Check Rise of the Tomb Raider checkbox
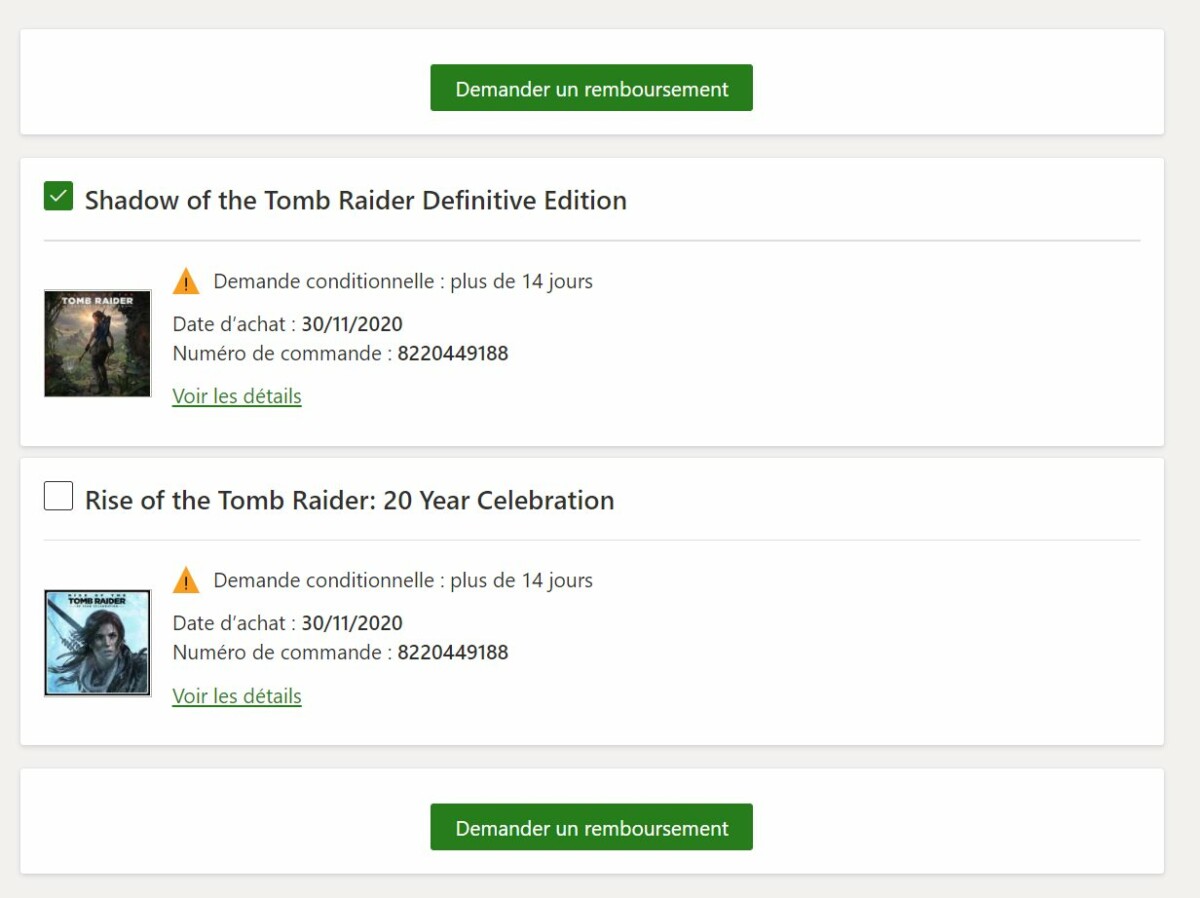This screenshot has height=898, width=1200. pyautogui.click(x=58, y=496)
